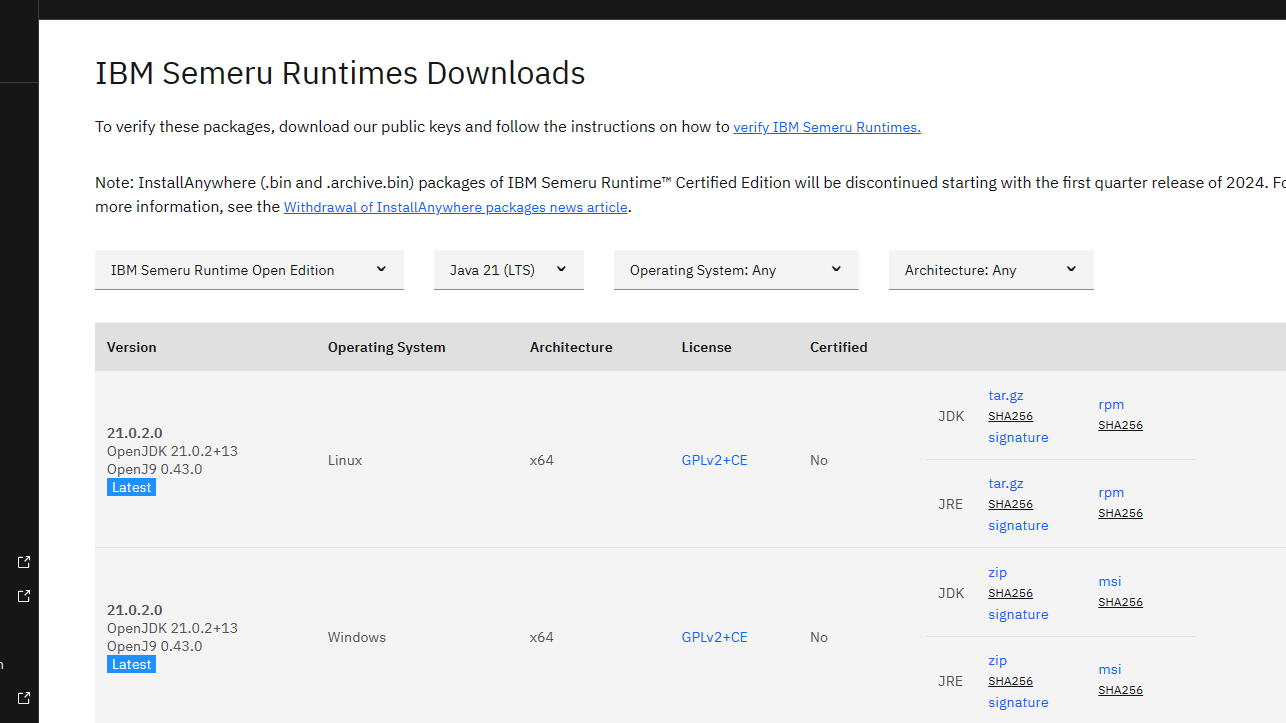Open the bottom external-link icon in the dark sidebar

click(x=24, y=698)
